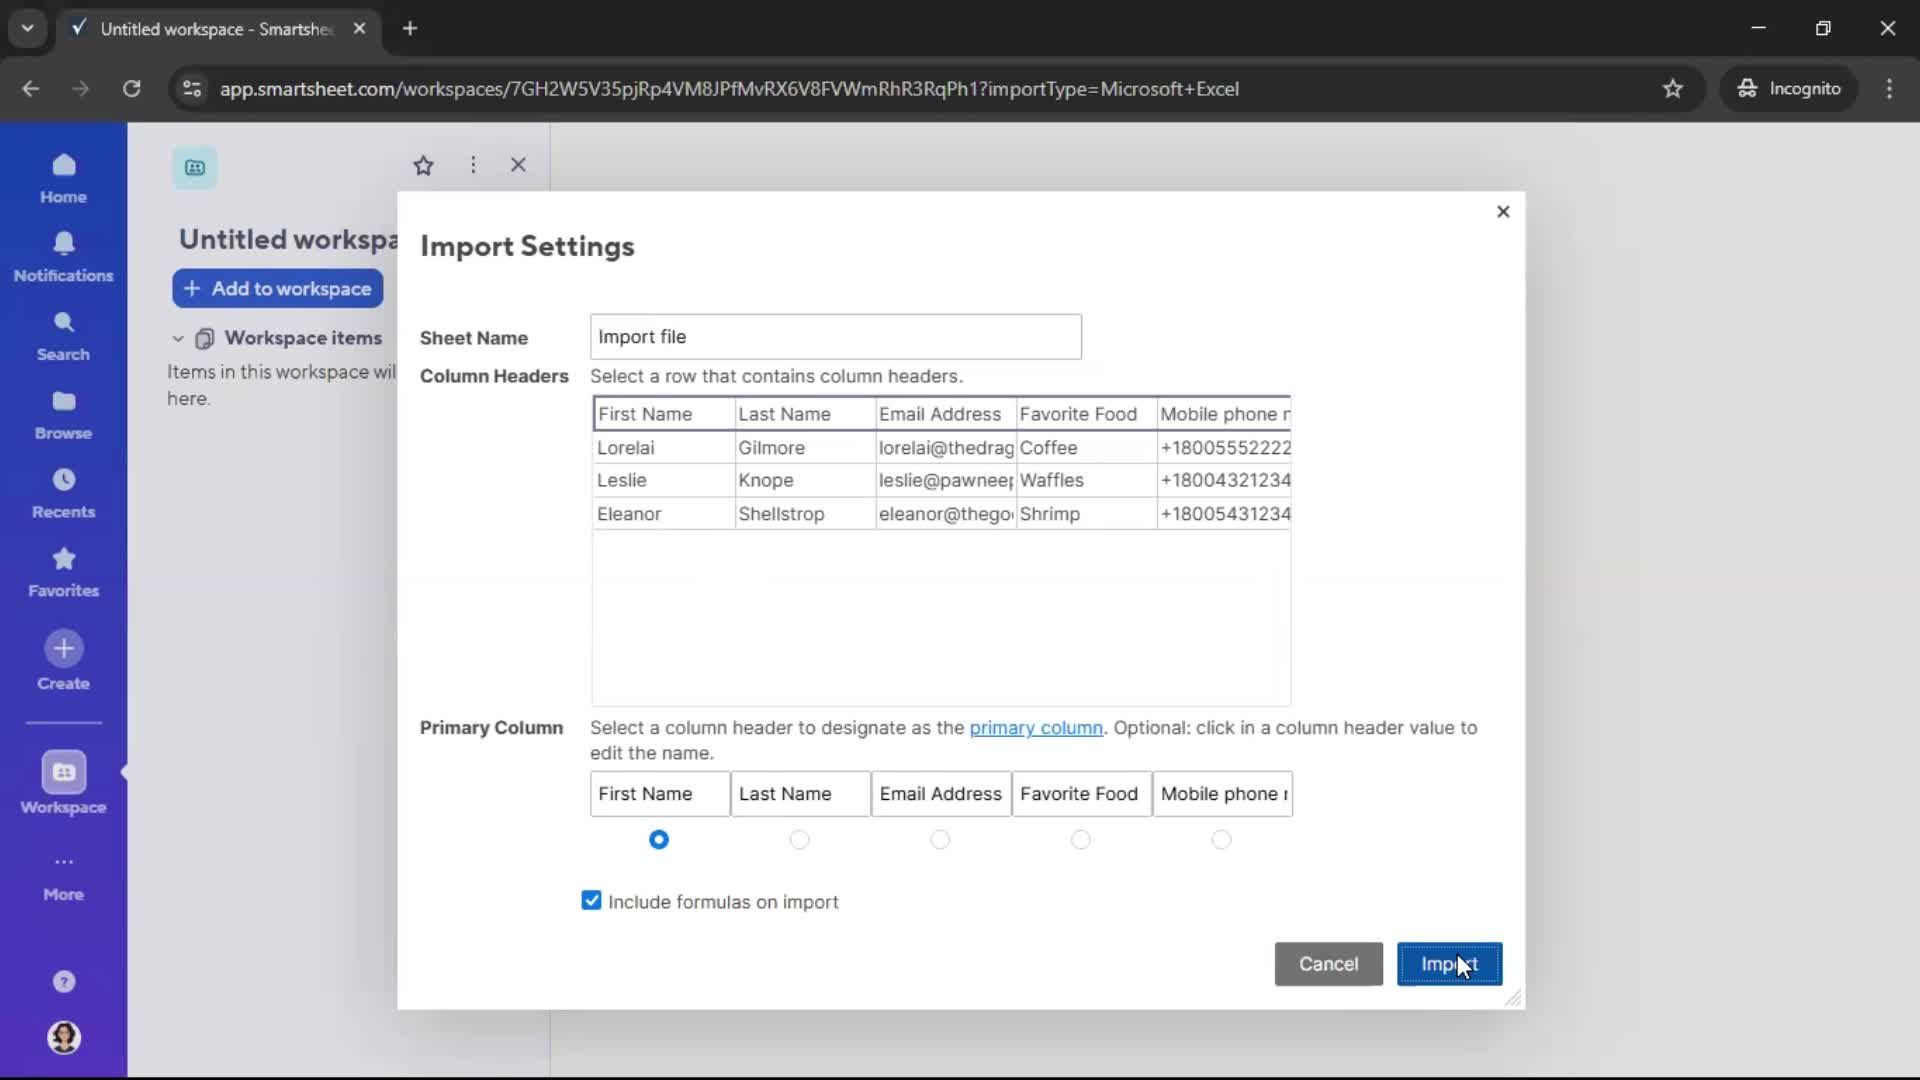Open the More menu in the sidebar
This screenshot has width=1920, height=1080.
click(x=63, y=877)
